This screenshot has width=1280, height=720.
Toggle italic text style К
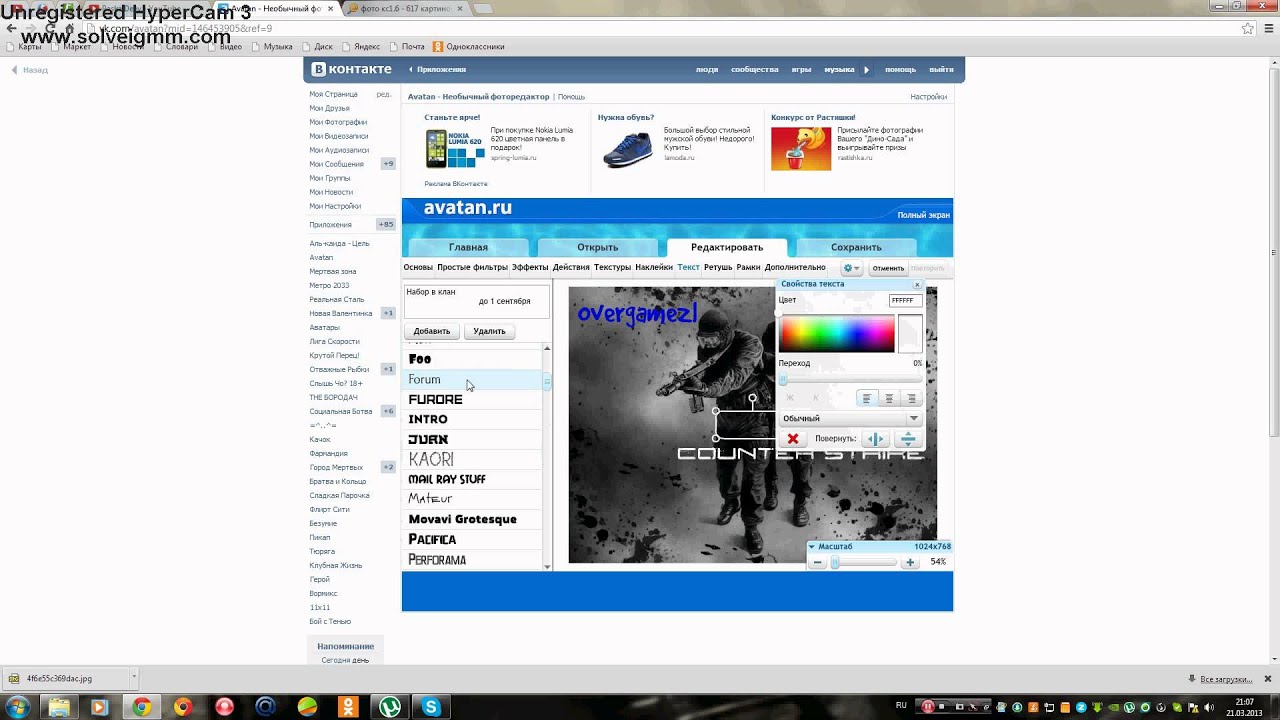pos(815,398)
